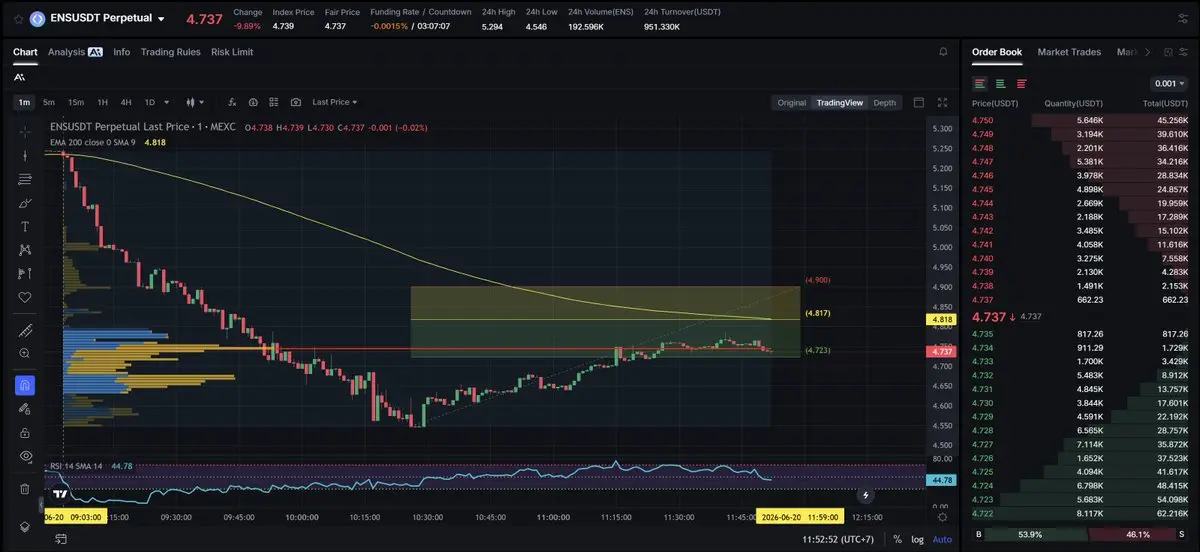Open the Trading Rules tab
Screen dimensions: 1200x552
(x=170, y=52)
